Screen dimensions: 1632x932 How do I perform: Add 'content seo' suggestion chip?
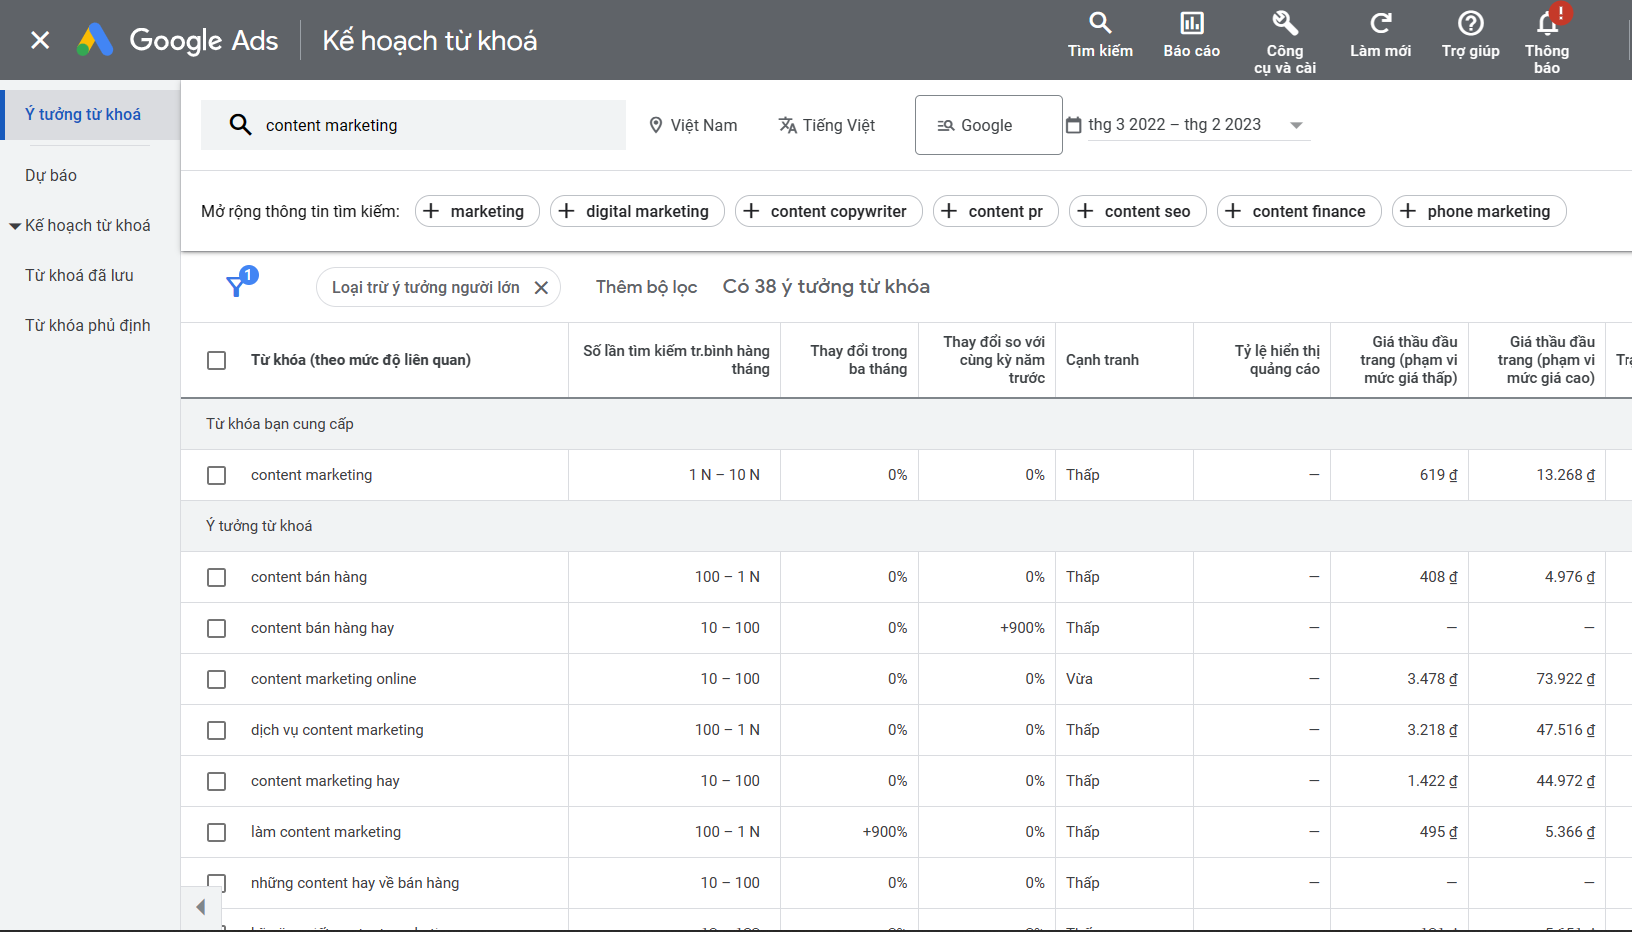pyautogui.click(x=1137, y=211)
